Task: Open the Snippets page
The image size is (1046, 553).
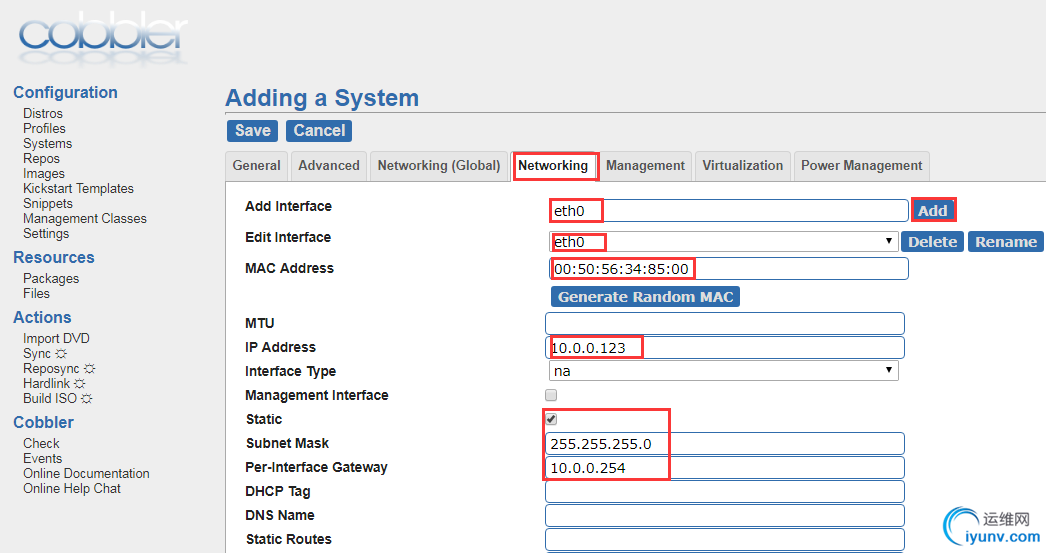Action: (x=48, y=203)
